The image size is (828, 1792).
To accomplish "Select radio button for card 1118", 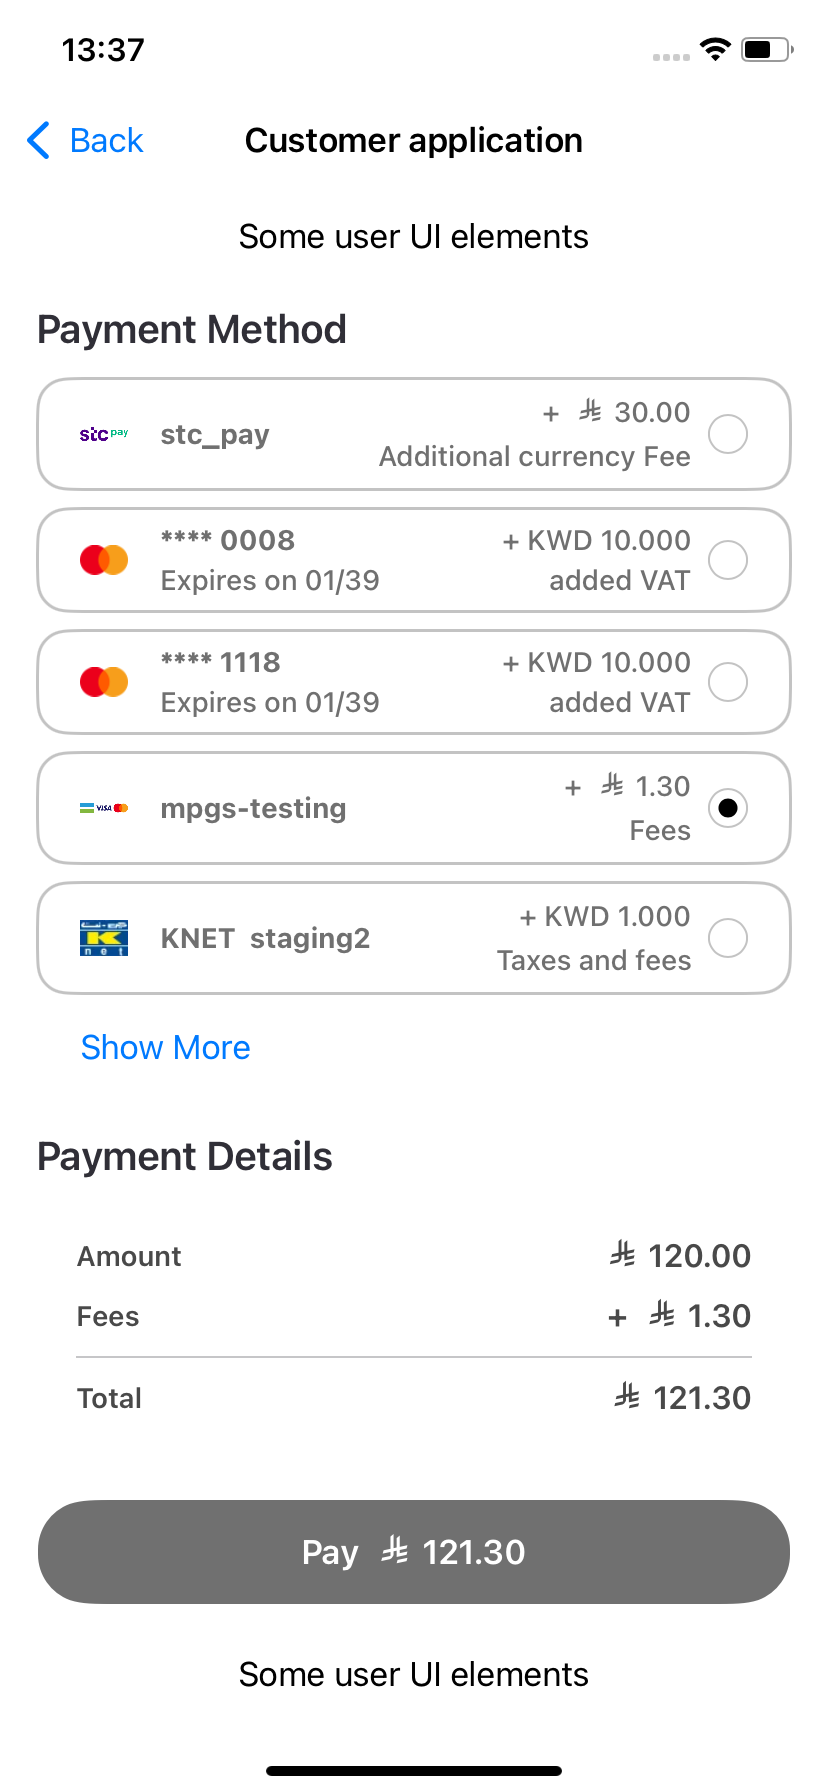I will tap(728, 682).
